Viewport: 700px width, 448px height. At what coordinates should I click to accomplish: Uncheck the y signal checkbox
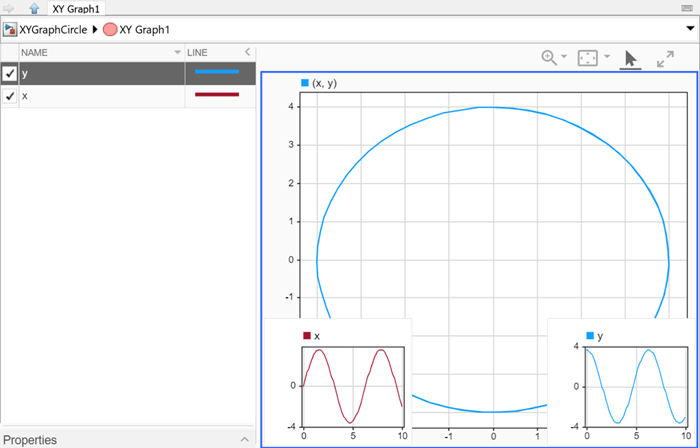pos(10,74)
